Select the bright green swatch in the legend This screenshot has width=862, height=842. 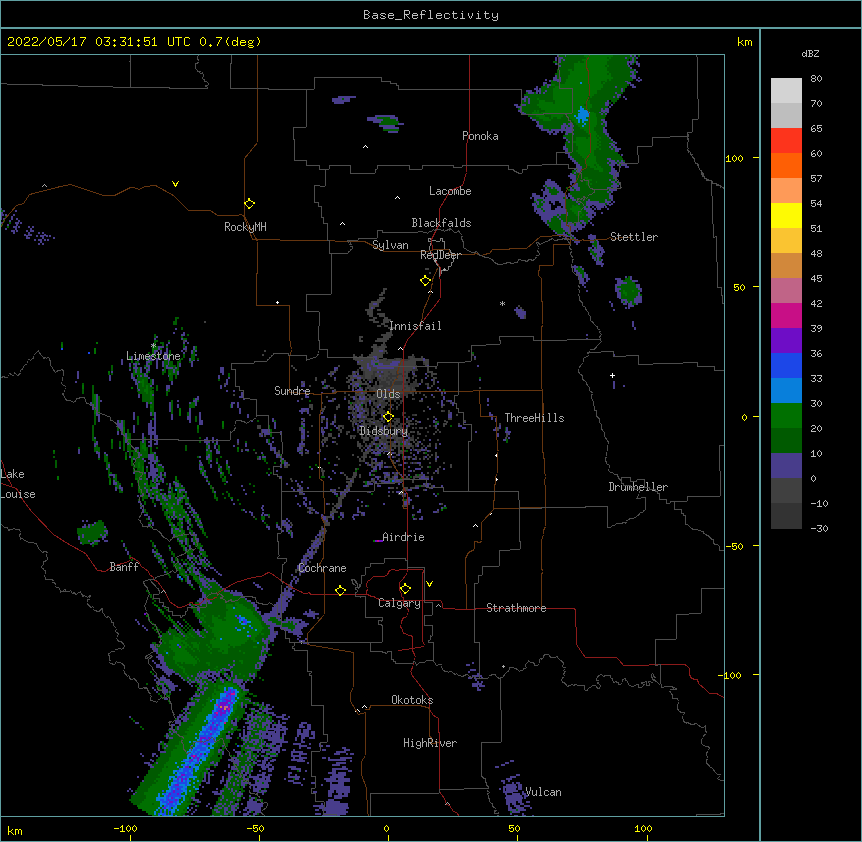(x=786, y=416)
